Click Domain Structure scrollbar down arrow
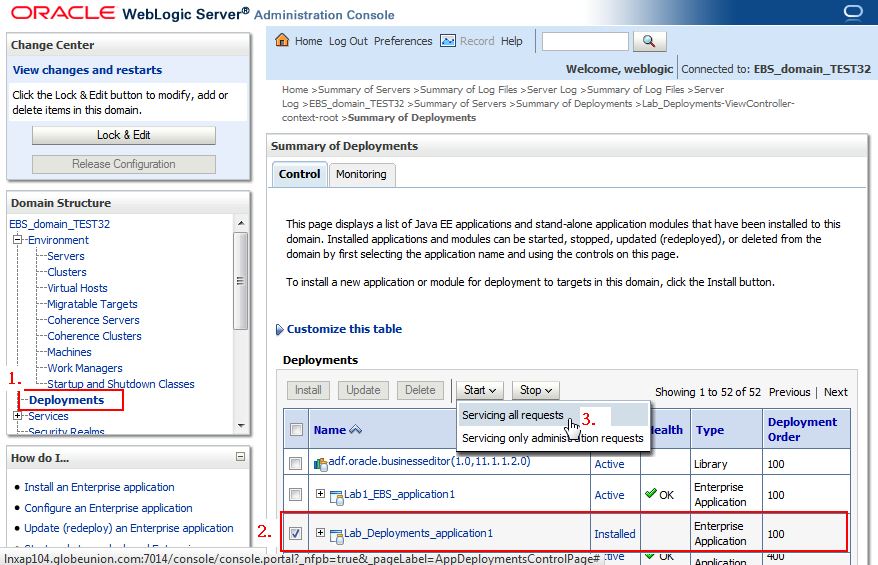The height and width of the screenshot is (565, 878). click(241, 426)
